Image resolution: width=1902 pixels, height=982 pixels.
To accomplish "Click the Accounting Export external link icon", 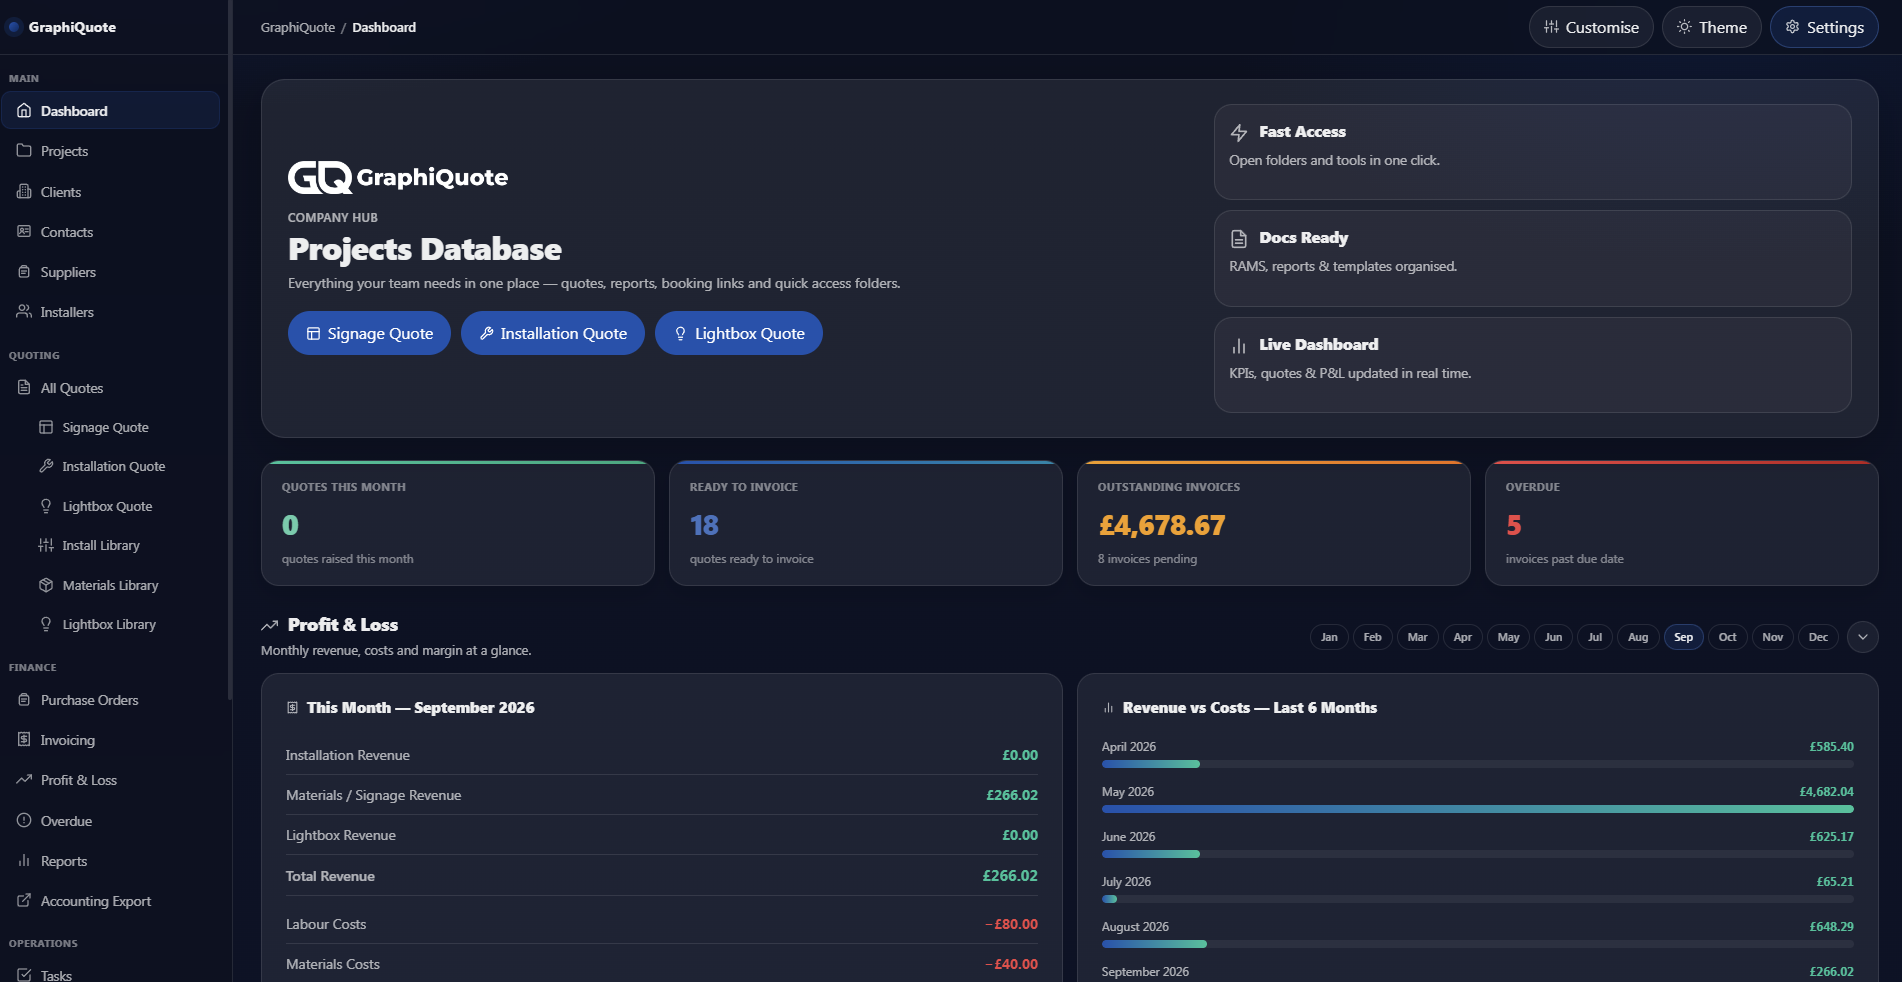I will click(x=24, y=901).
